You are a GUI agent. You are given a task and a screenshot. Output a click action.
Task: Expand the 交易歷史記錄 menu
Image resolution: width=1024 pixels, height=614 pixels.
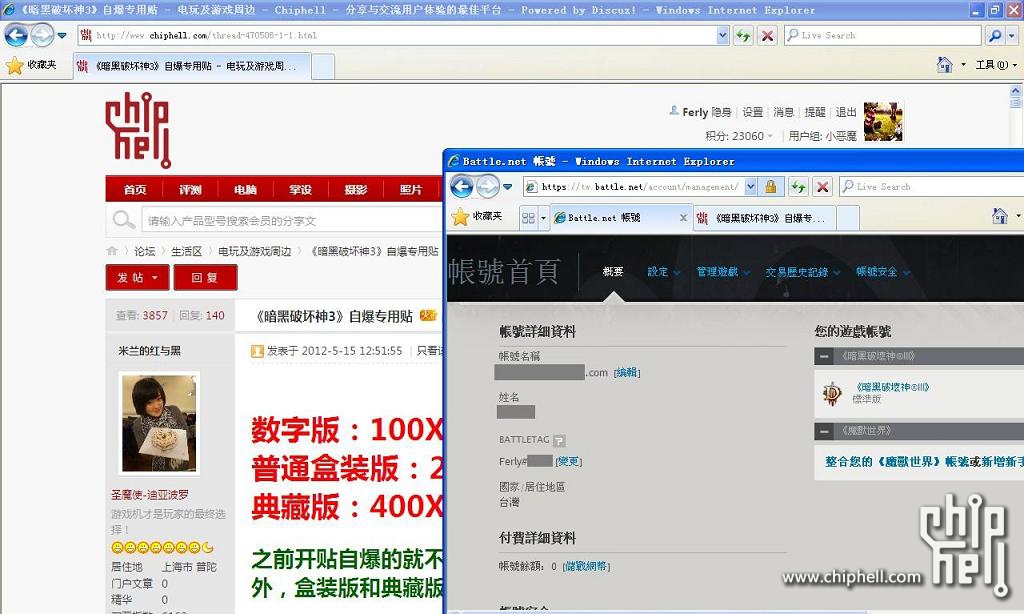(x=802, y=272)
